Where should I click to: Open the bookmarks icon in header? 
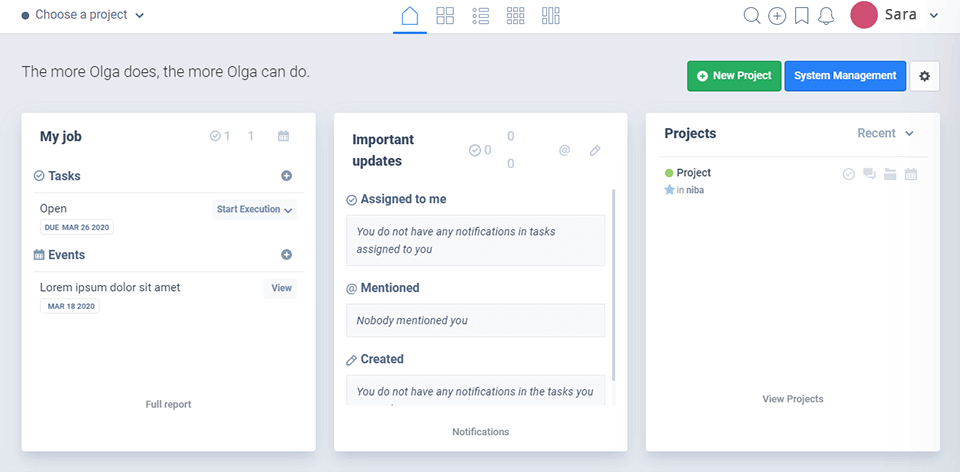click(802, 15)
